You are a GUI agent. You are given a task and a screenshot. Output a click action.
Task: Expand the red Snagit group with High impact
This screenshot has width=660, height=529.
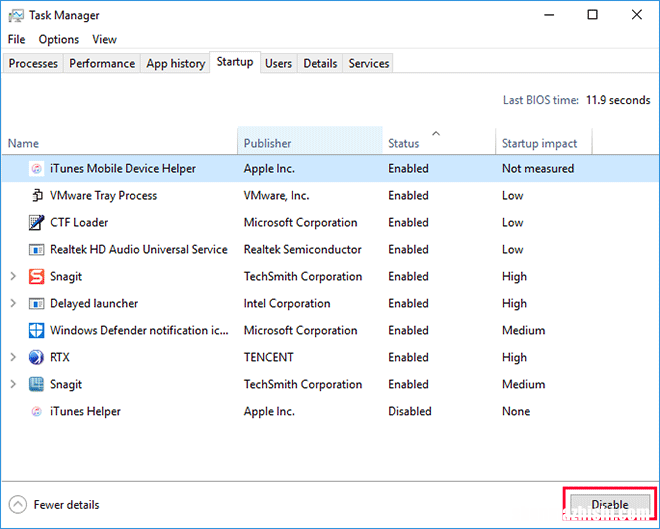tap(13, 276)
